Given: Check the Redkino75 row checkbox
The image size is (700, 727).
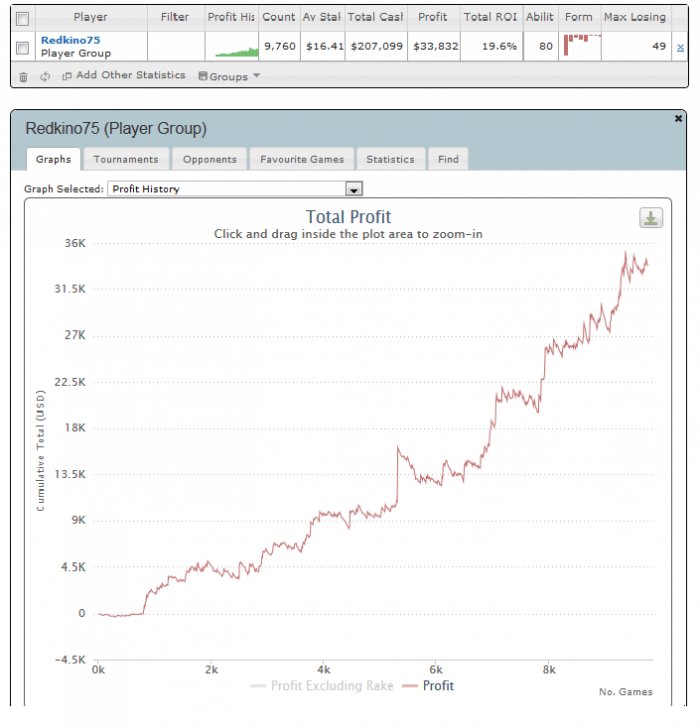Looking at the screenshot, I should coord(22,47).
